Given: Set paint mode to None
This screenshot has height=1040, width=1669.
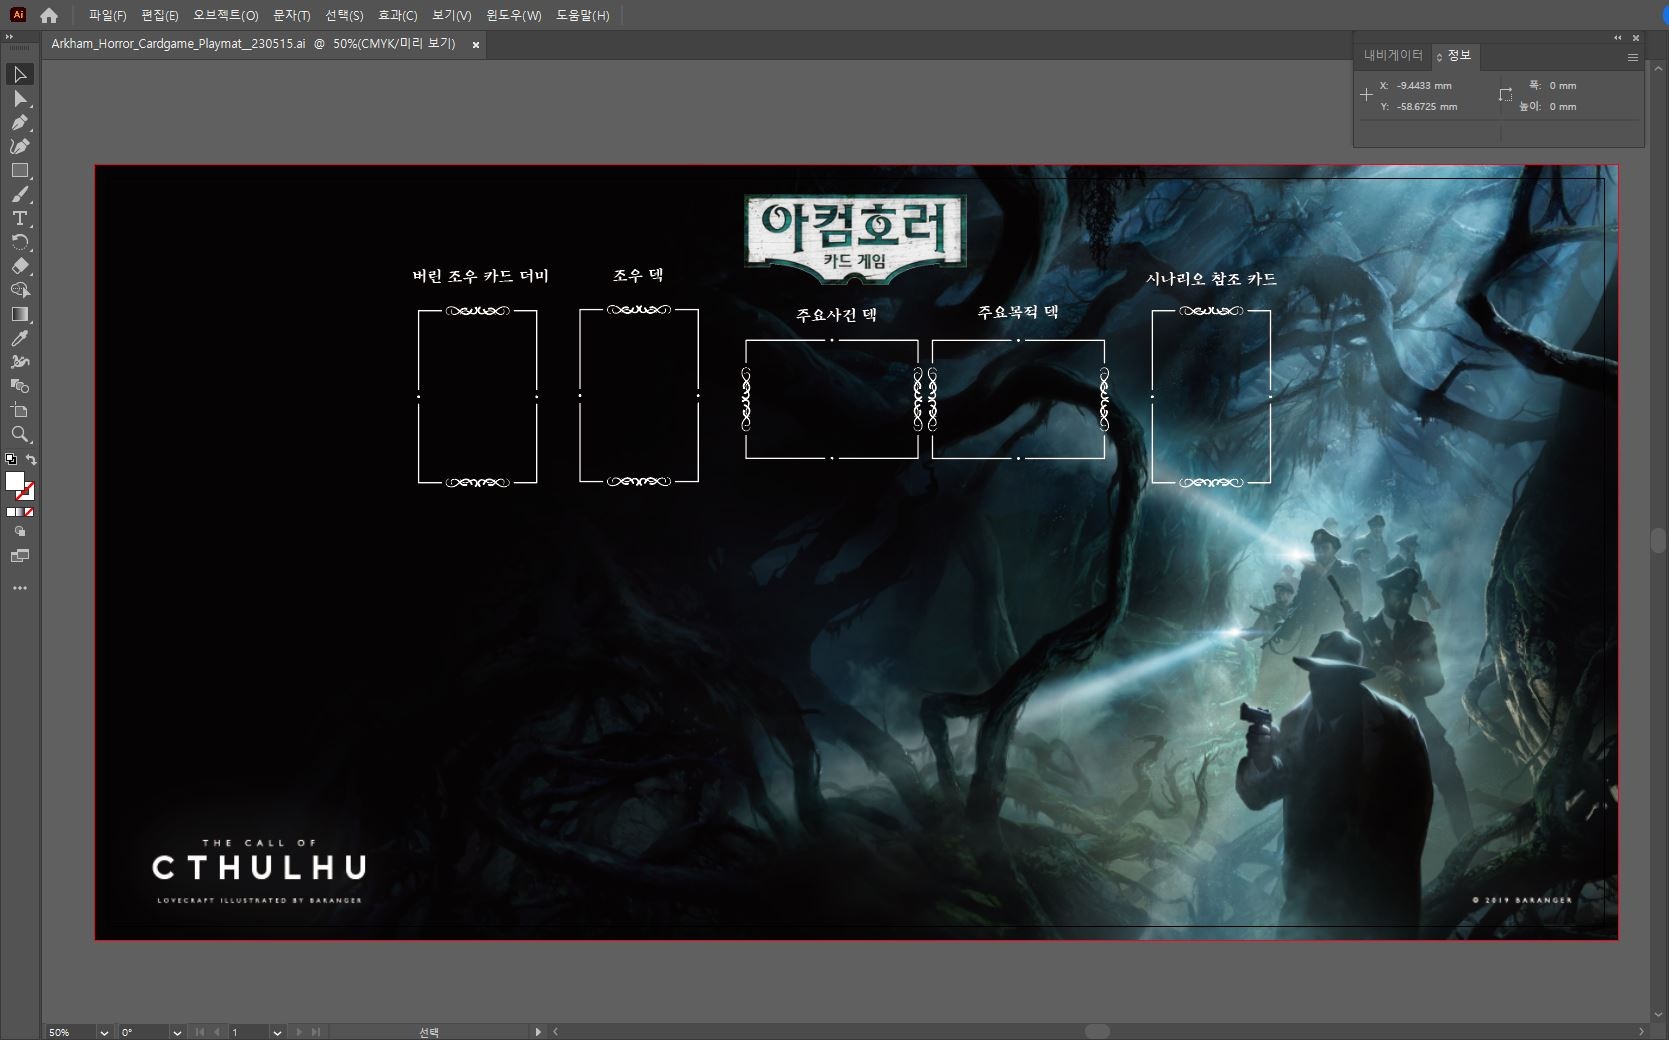Looking at the screenshot, I should coord(29,512).
